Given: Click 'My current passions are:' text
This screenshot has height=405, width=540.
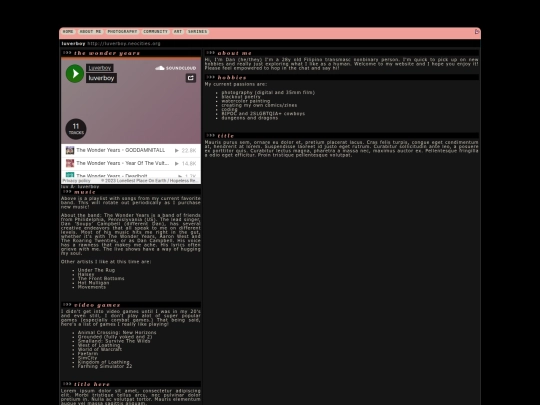Looking at the screenshot, I should (236, 84).
